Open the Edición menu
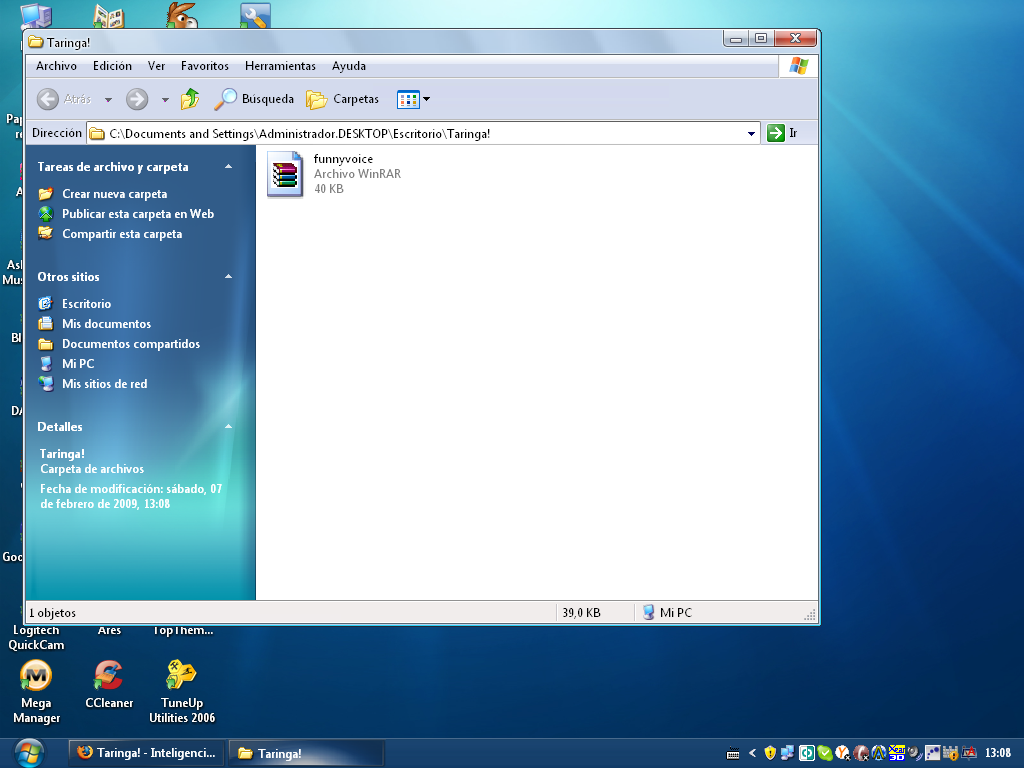 click(x=112, y=66)
